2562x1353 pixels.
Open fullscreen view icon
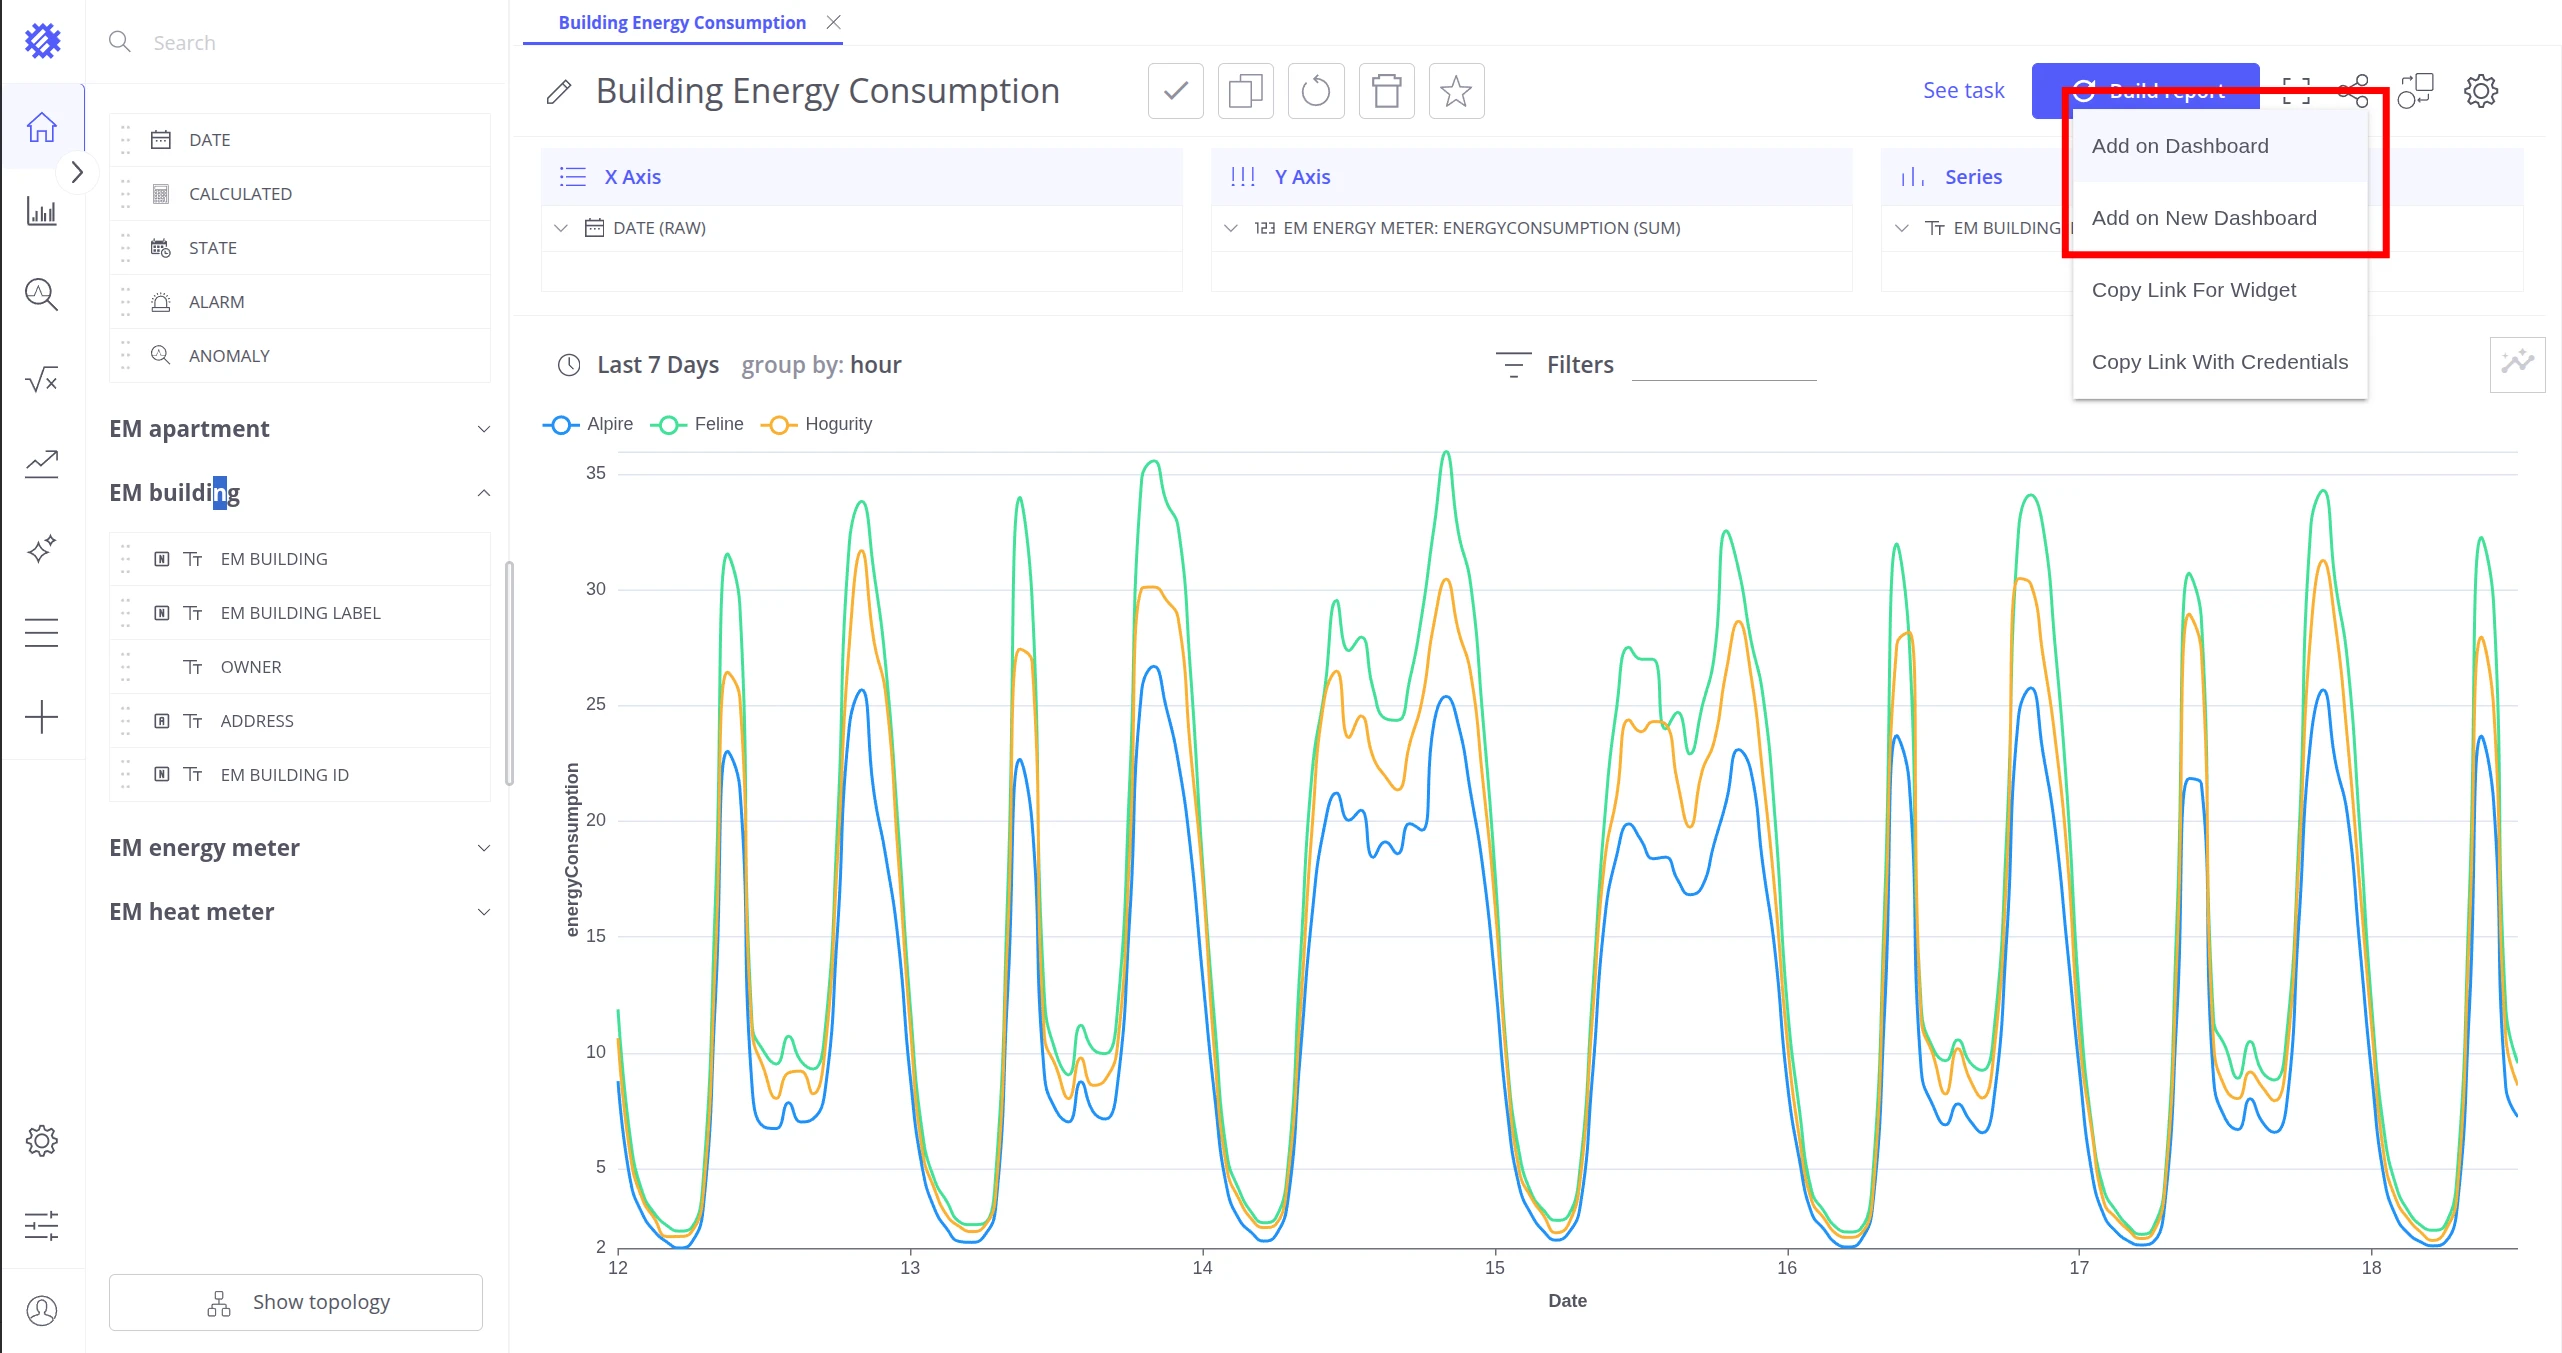click(2296, 91)
